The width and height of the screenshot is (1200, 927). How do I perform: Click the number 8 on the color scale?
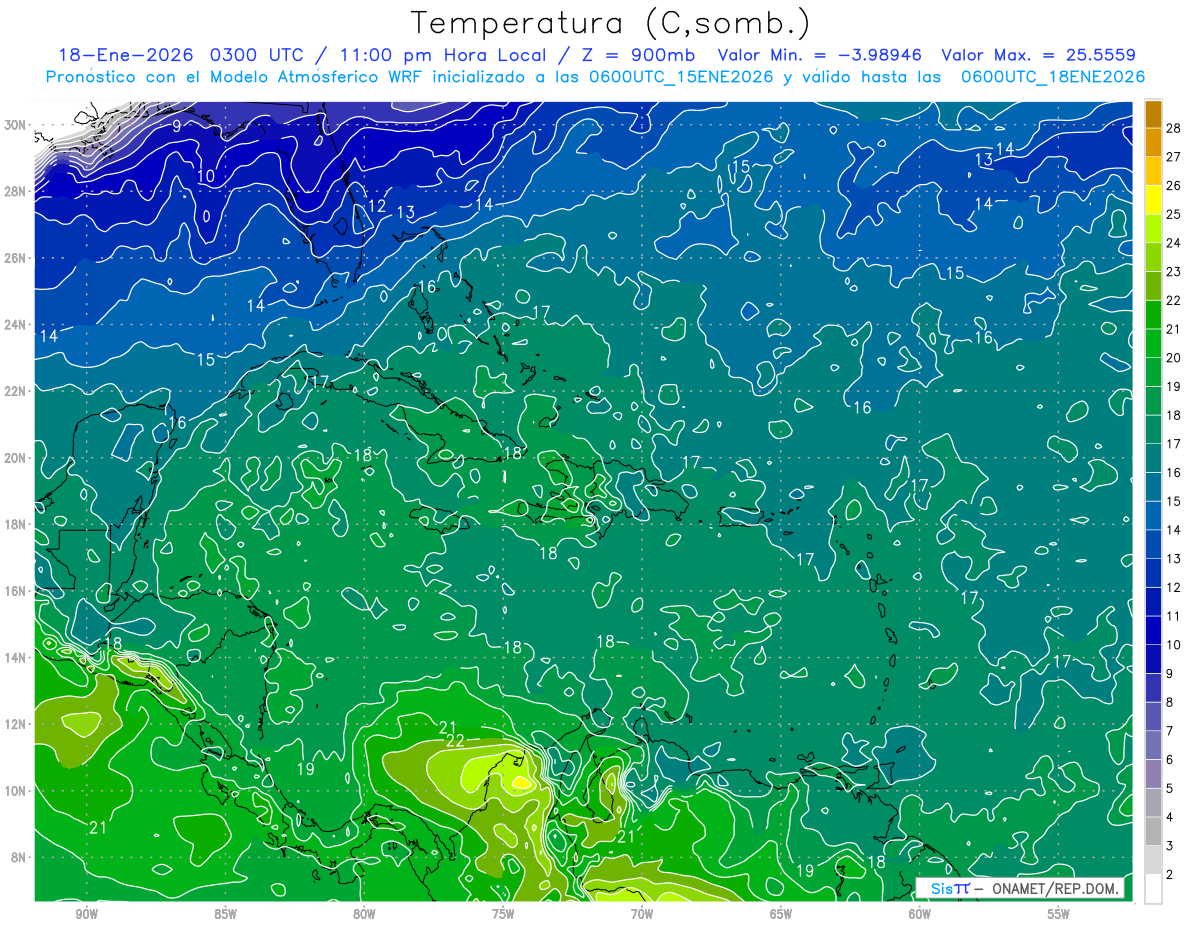(x=1170, y=702)
